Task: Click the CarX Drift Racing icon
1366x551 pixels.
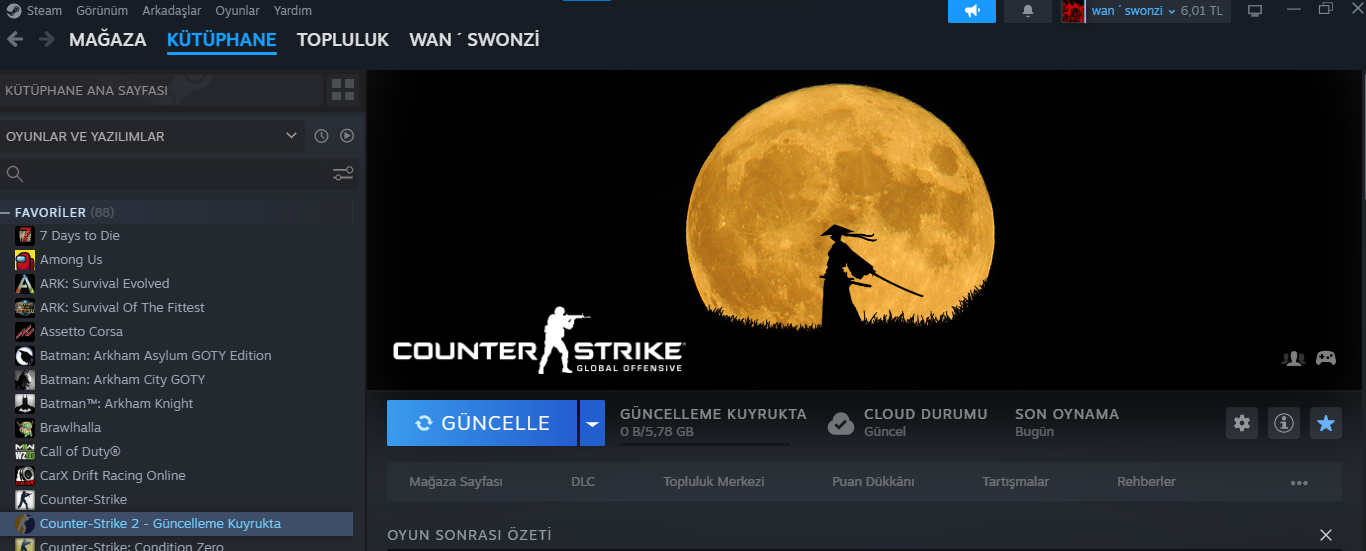Action: [x=25, y=476]
